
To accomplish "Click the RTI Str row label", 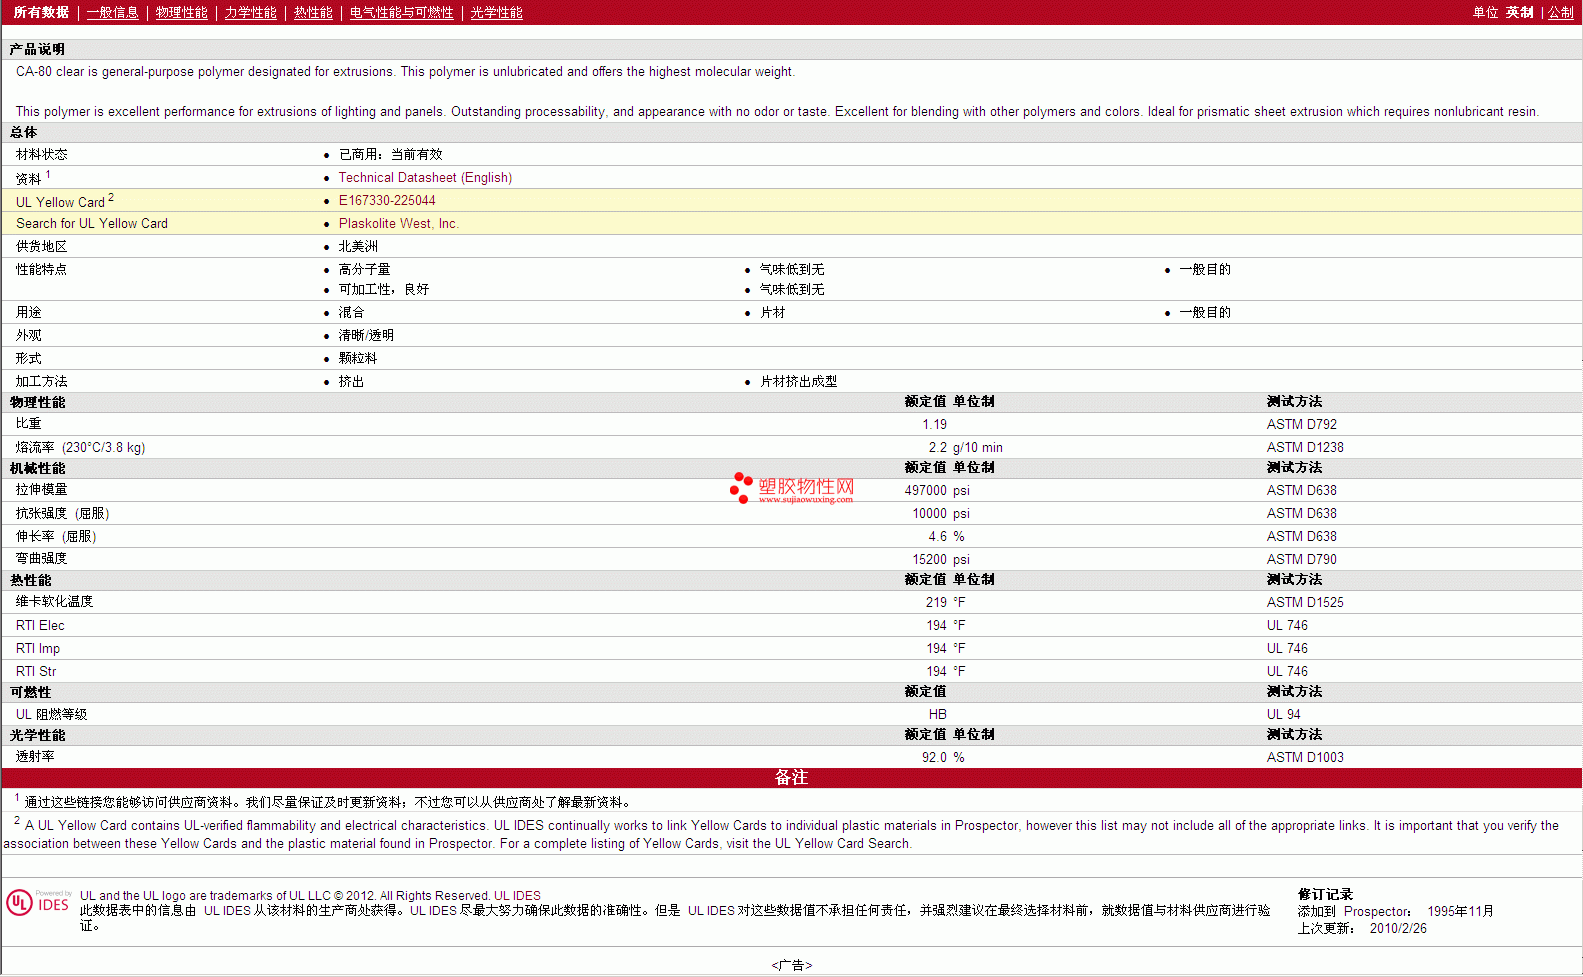I will pos(36,671).
